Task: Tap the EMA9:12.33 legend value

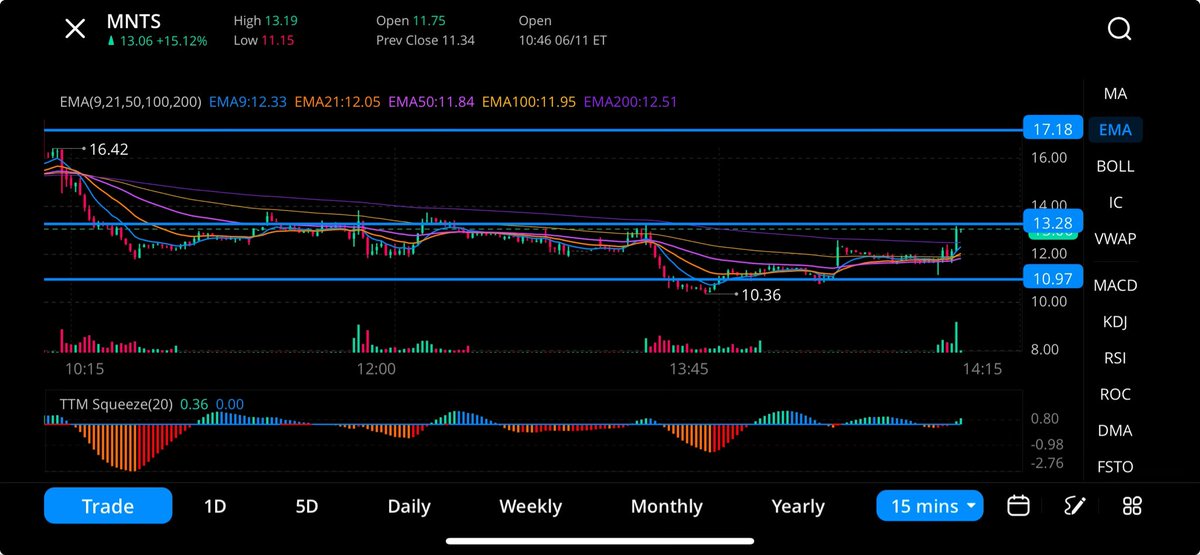Action: pyautogui.click(x=248, y=102)
